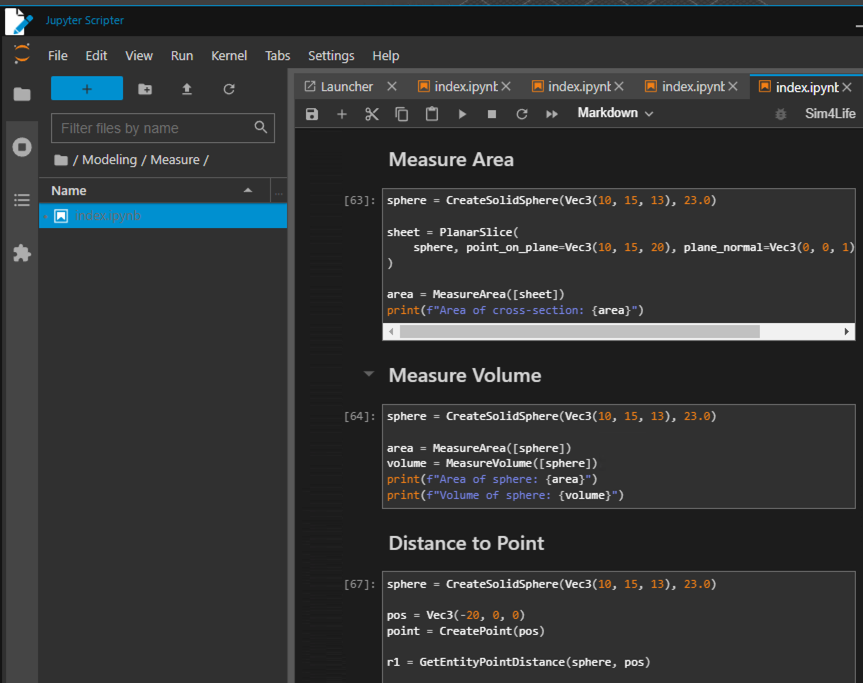Image resolution: width=863 pixels, height=683 pixels.
Task: Close the Launcher tab
Action: click(392, 86)
